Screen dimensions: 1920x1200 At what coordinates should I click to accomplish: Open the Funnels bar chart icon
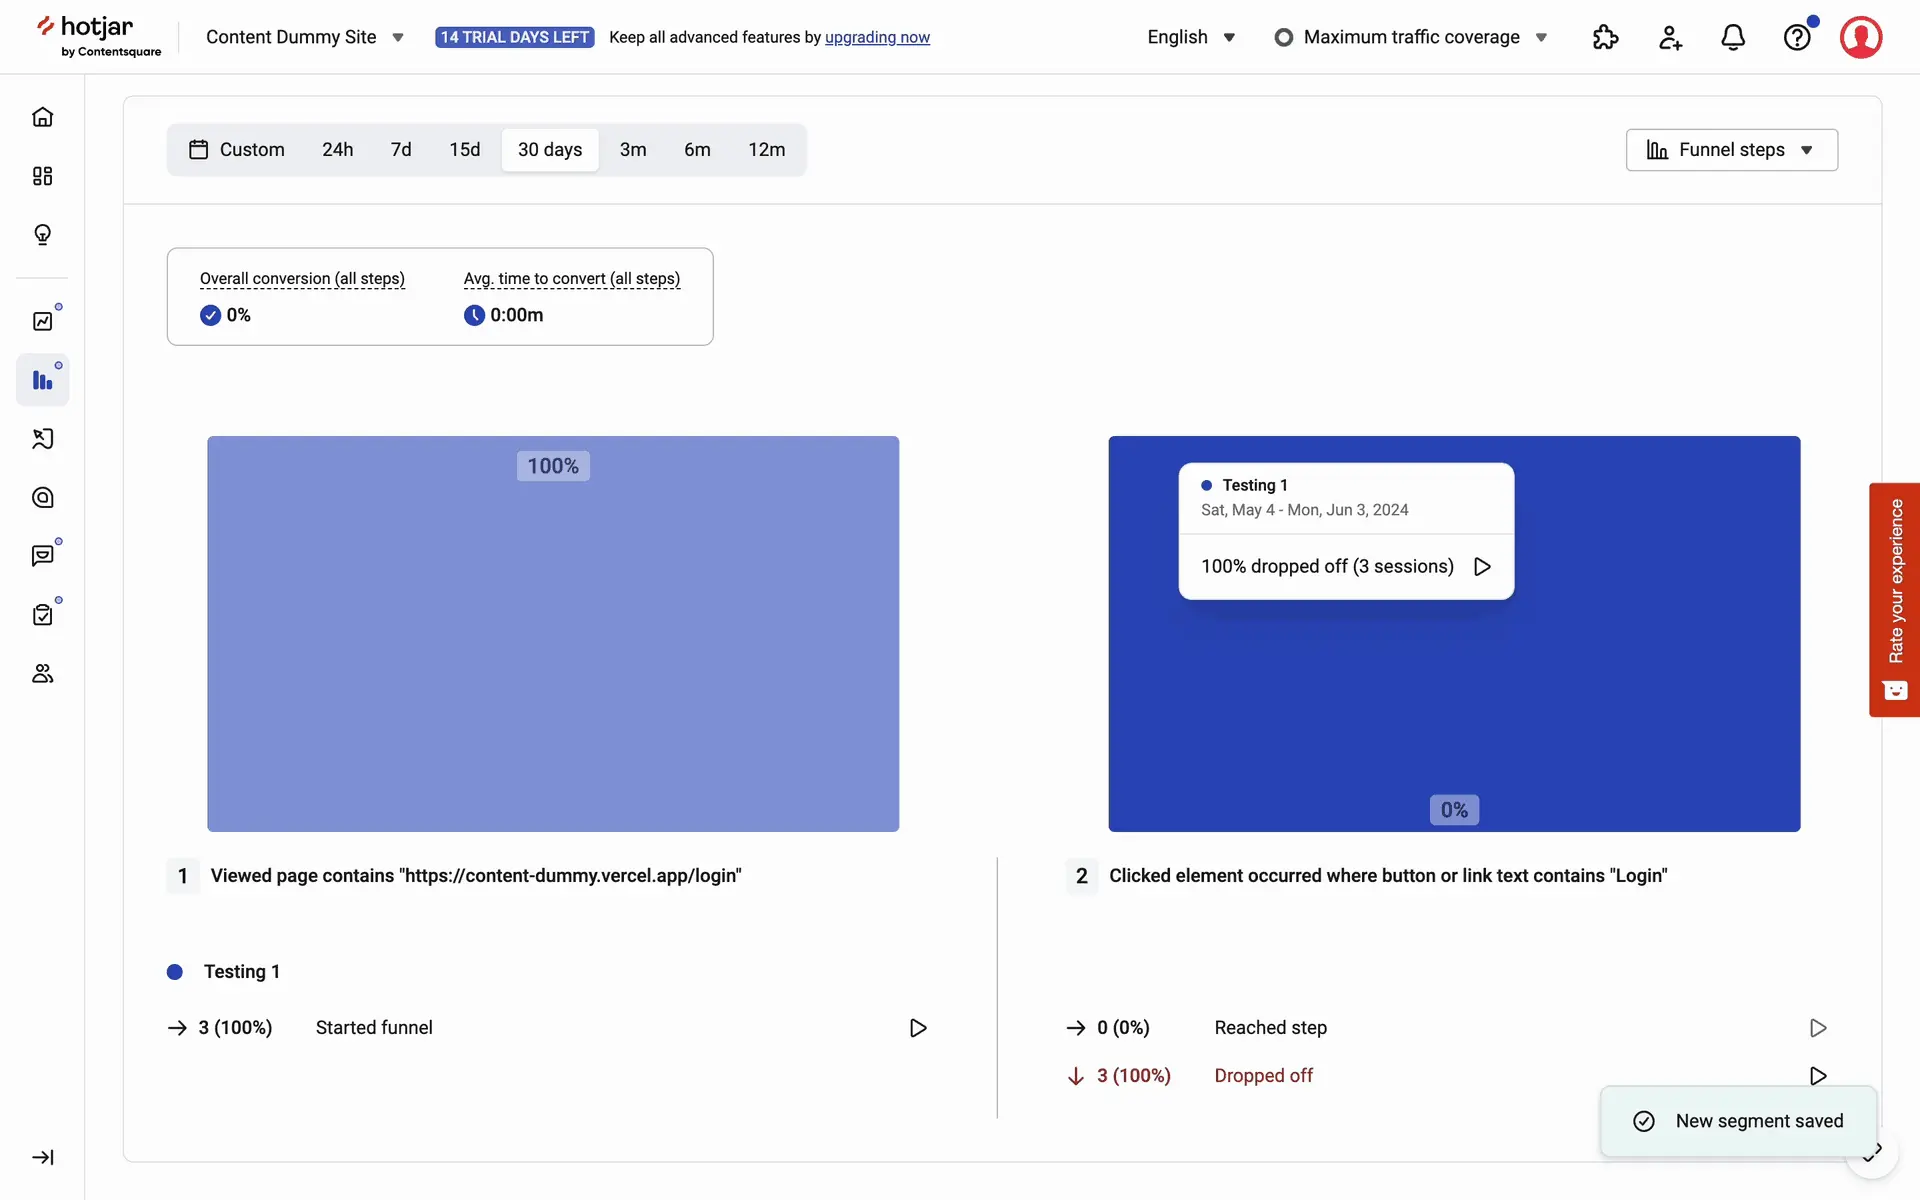coord(42,380)
